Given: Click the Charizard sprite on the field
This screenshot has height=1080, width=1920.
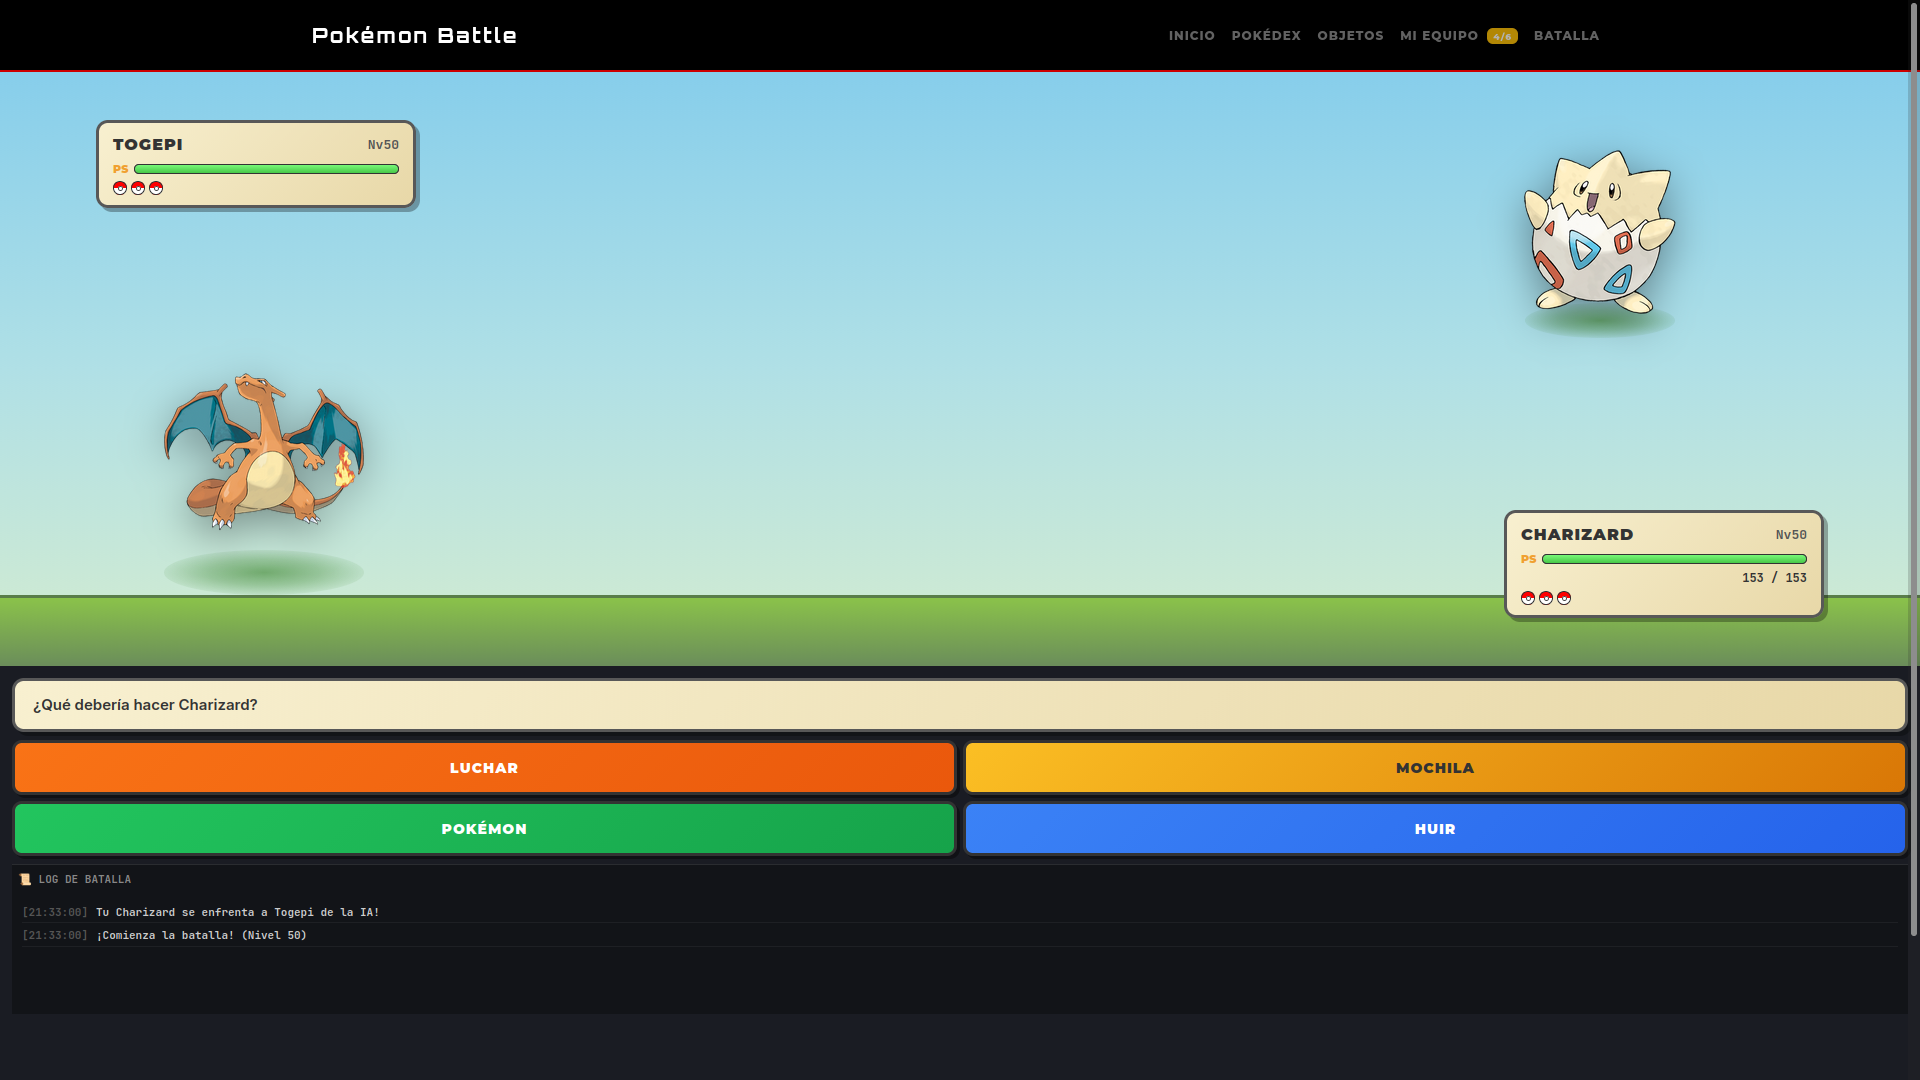Looking at the screenshot, I should pos(264,451).
